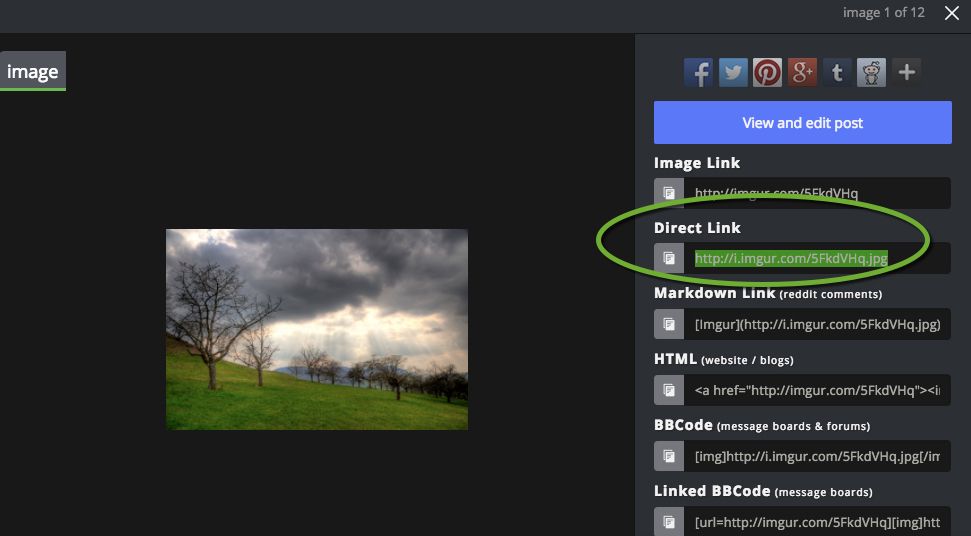Open more sharing options plus icon
Image resolution: width=971 pixels, height=536 pixels.
click(x=907, y=72)
